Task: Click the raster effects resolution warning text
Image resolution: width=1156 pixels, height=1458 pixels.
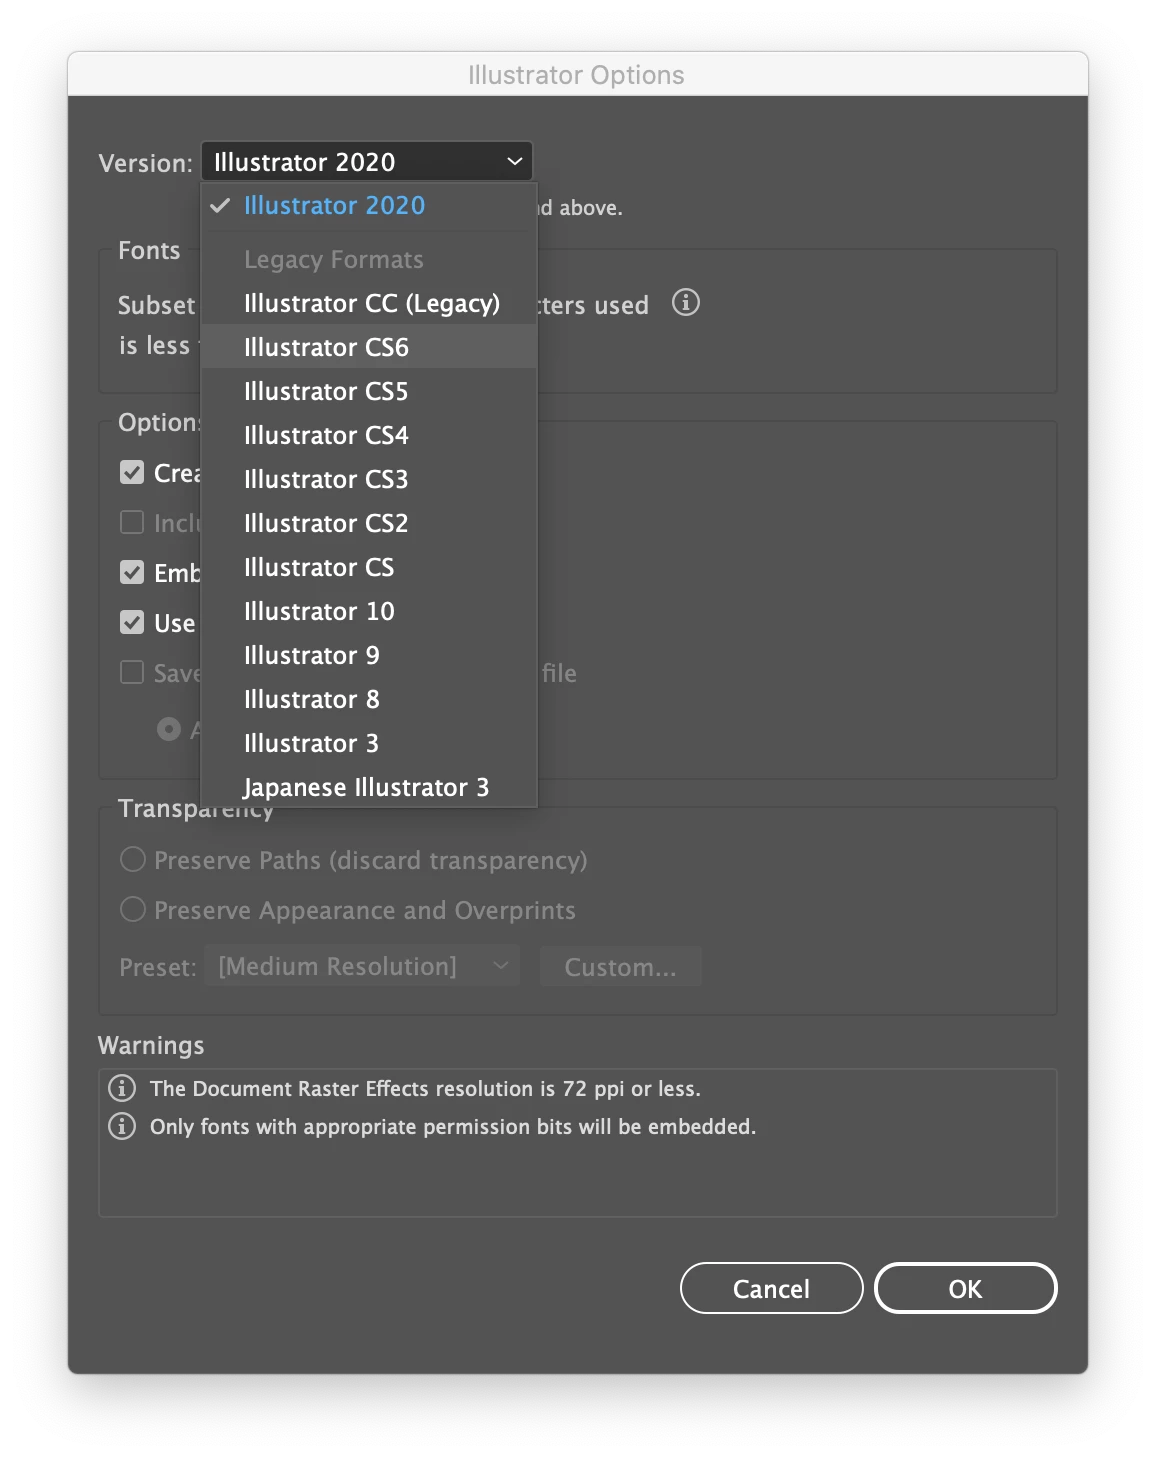Action: [x=425, y=1088]
